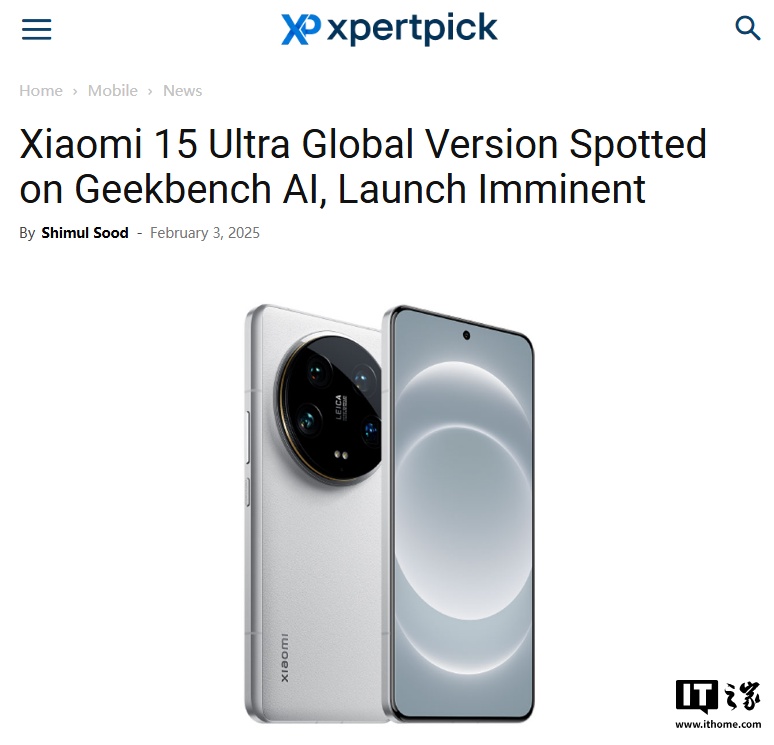The image size is (774, 745).
Task: Click the LEICA label in the camera ring
Action: coord(339,407)
